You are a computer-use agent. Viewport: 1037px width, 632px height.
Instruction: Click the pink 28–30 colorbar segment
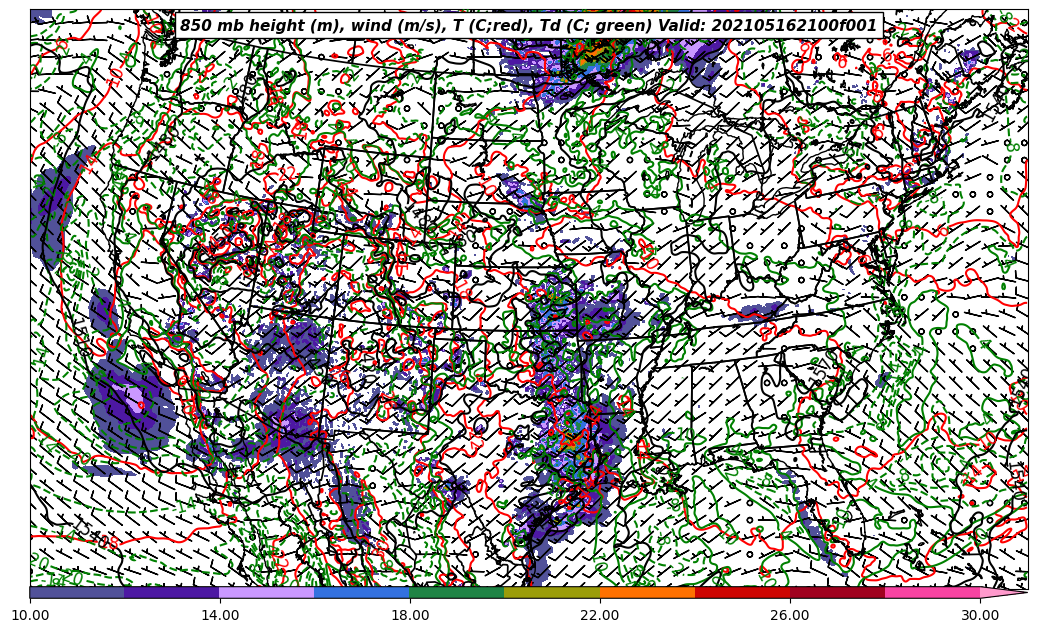932,592
